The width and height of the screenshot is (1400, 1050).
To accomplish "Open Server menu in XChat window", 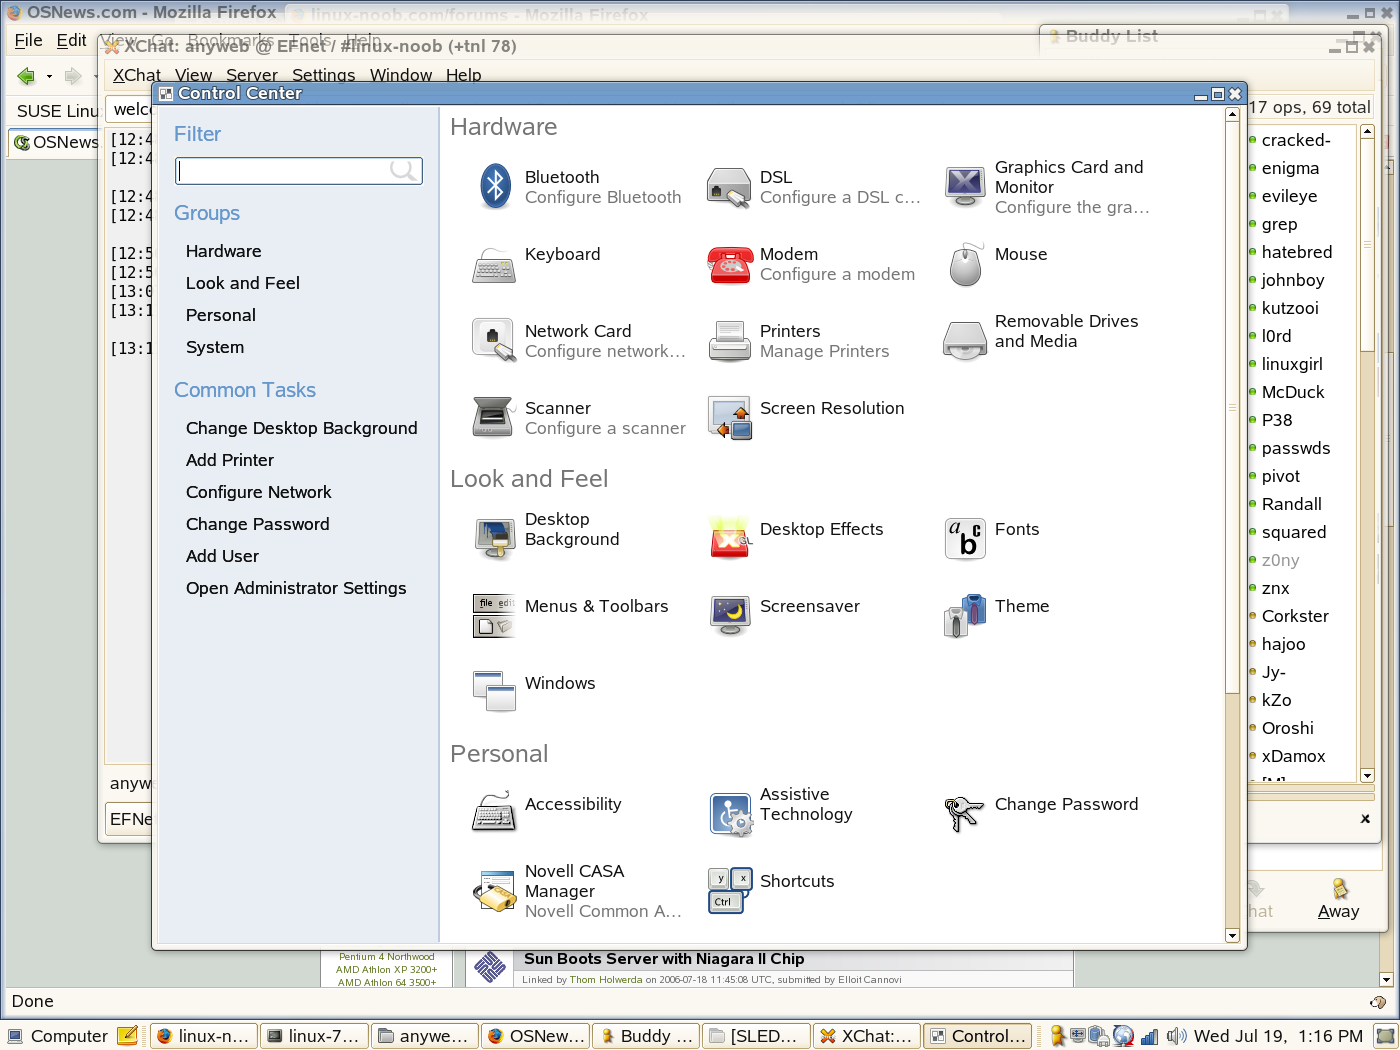I will (251, 75).
